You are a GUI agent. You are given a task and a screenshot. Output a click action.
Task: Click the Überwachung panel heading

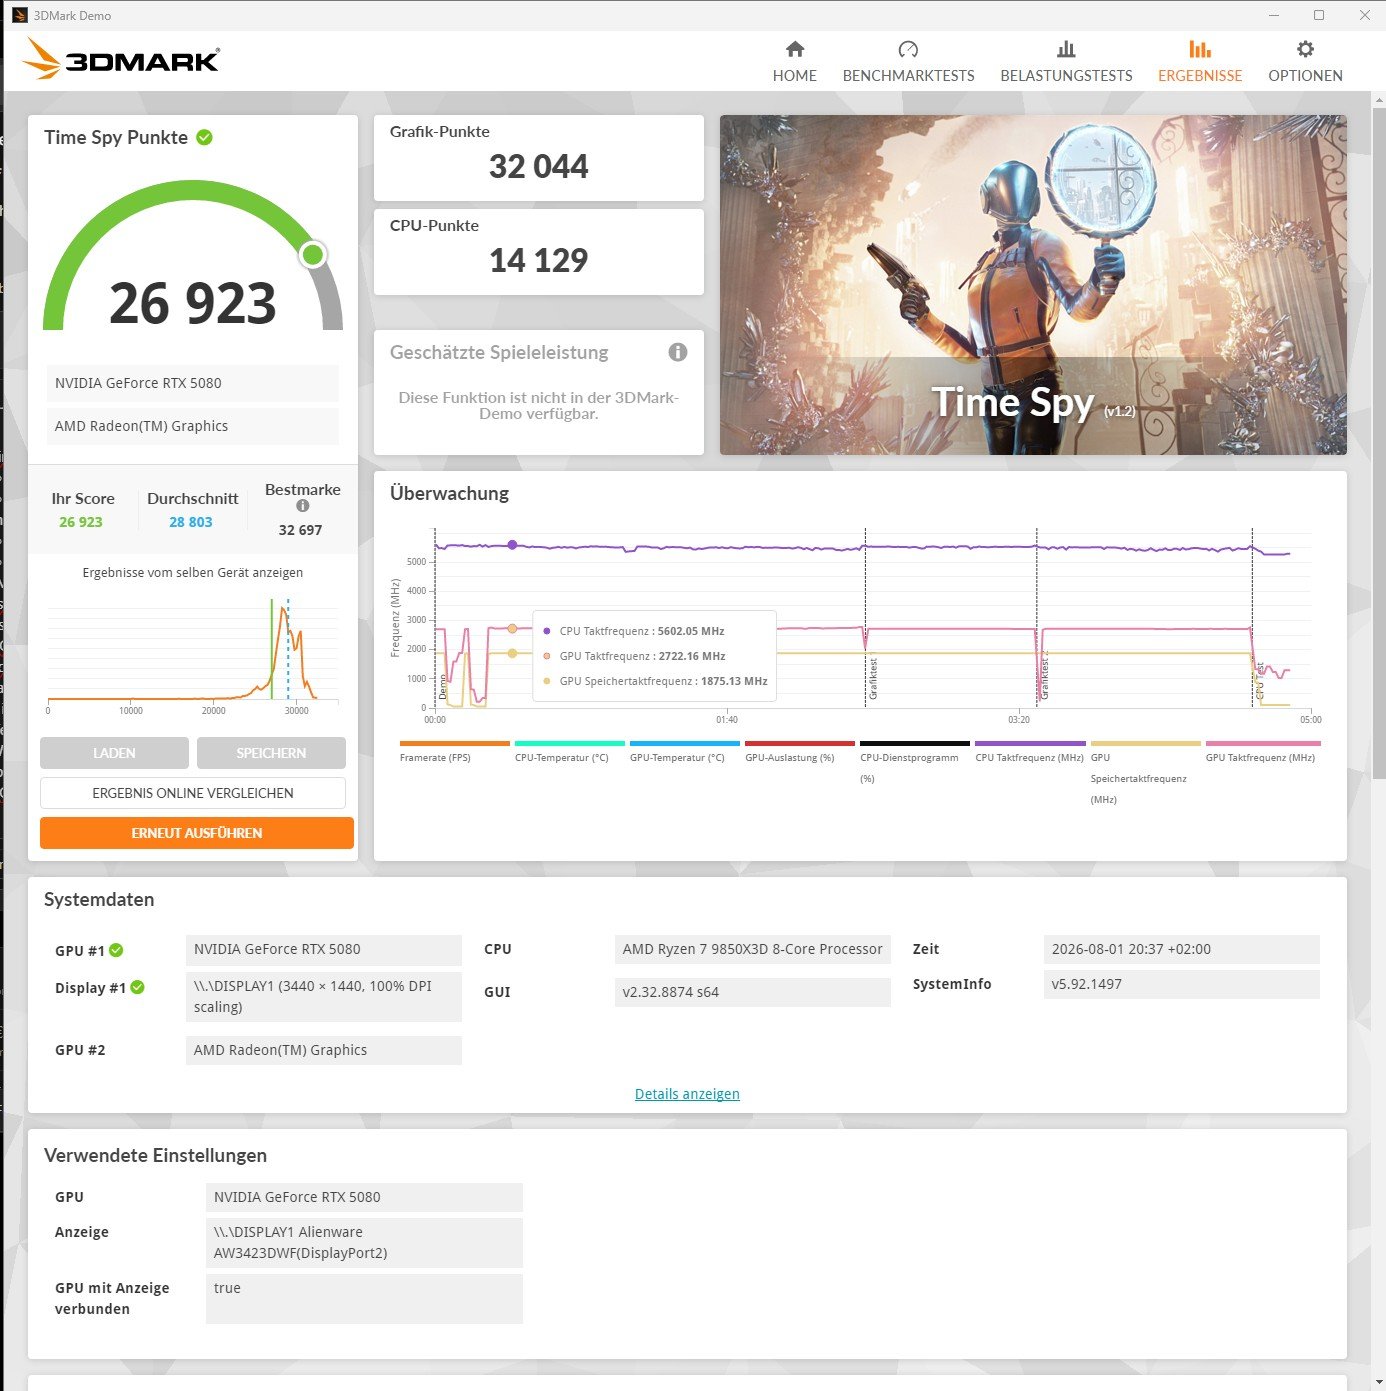click(x=449, y=493)
